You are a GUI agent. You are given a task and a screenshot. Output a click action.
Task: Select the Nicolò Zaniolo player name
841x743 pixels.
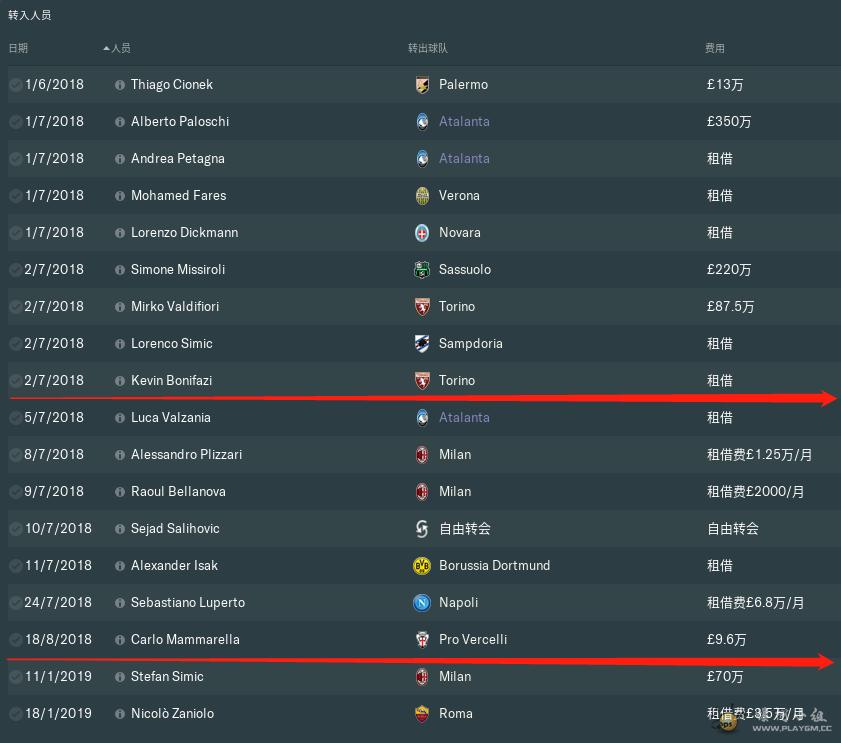coord(172,713)
